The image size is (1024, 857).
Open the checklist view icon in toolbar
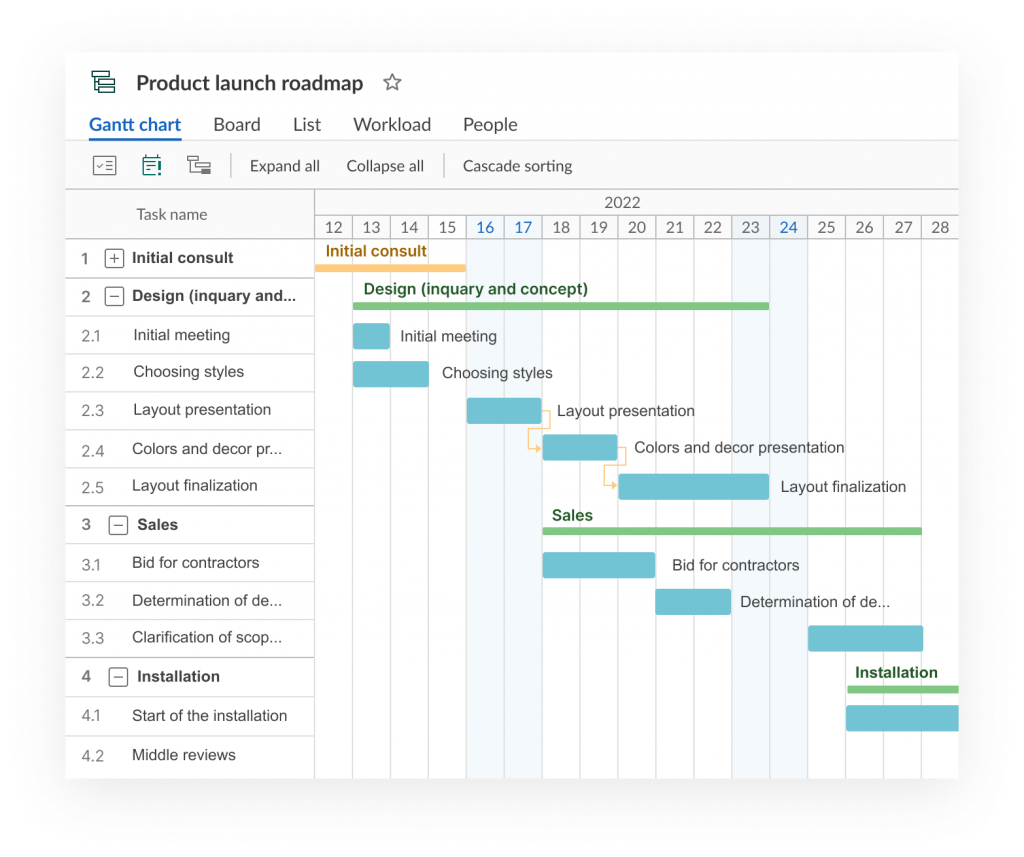[x=104, y=165]
